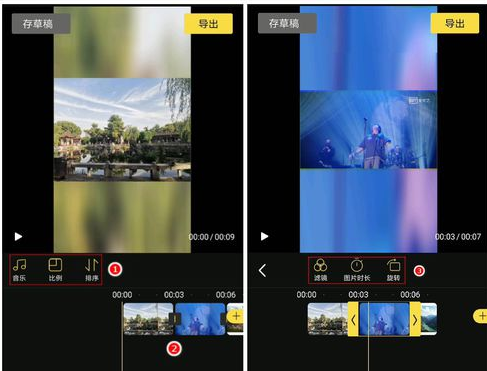487x371 pixels.
Task: Open the 旋转 rotate tool
Action: [393, 270]
